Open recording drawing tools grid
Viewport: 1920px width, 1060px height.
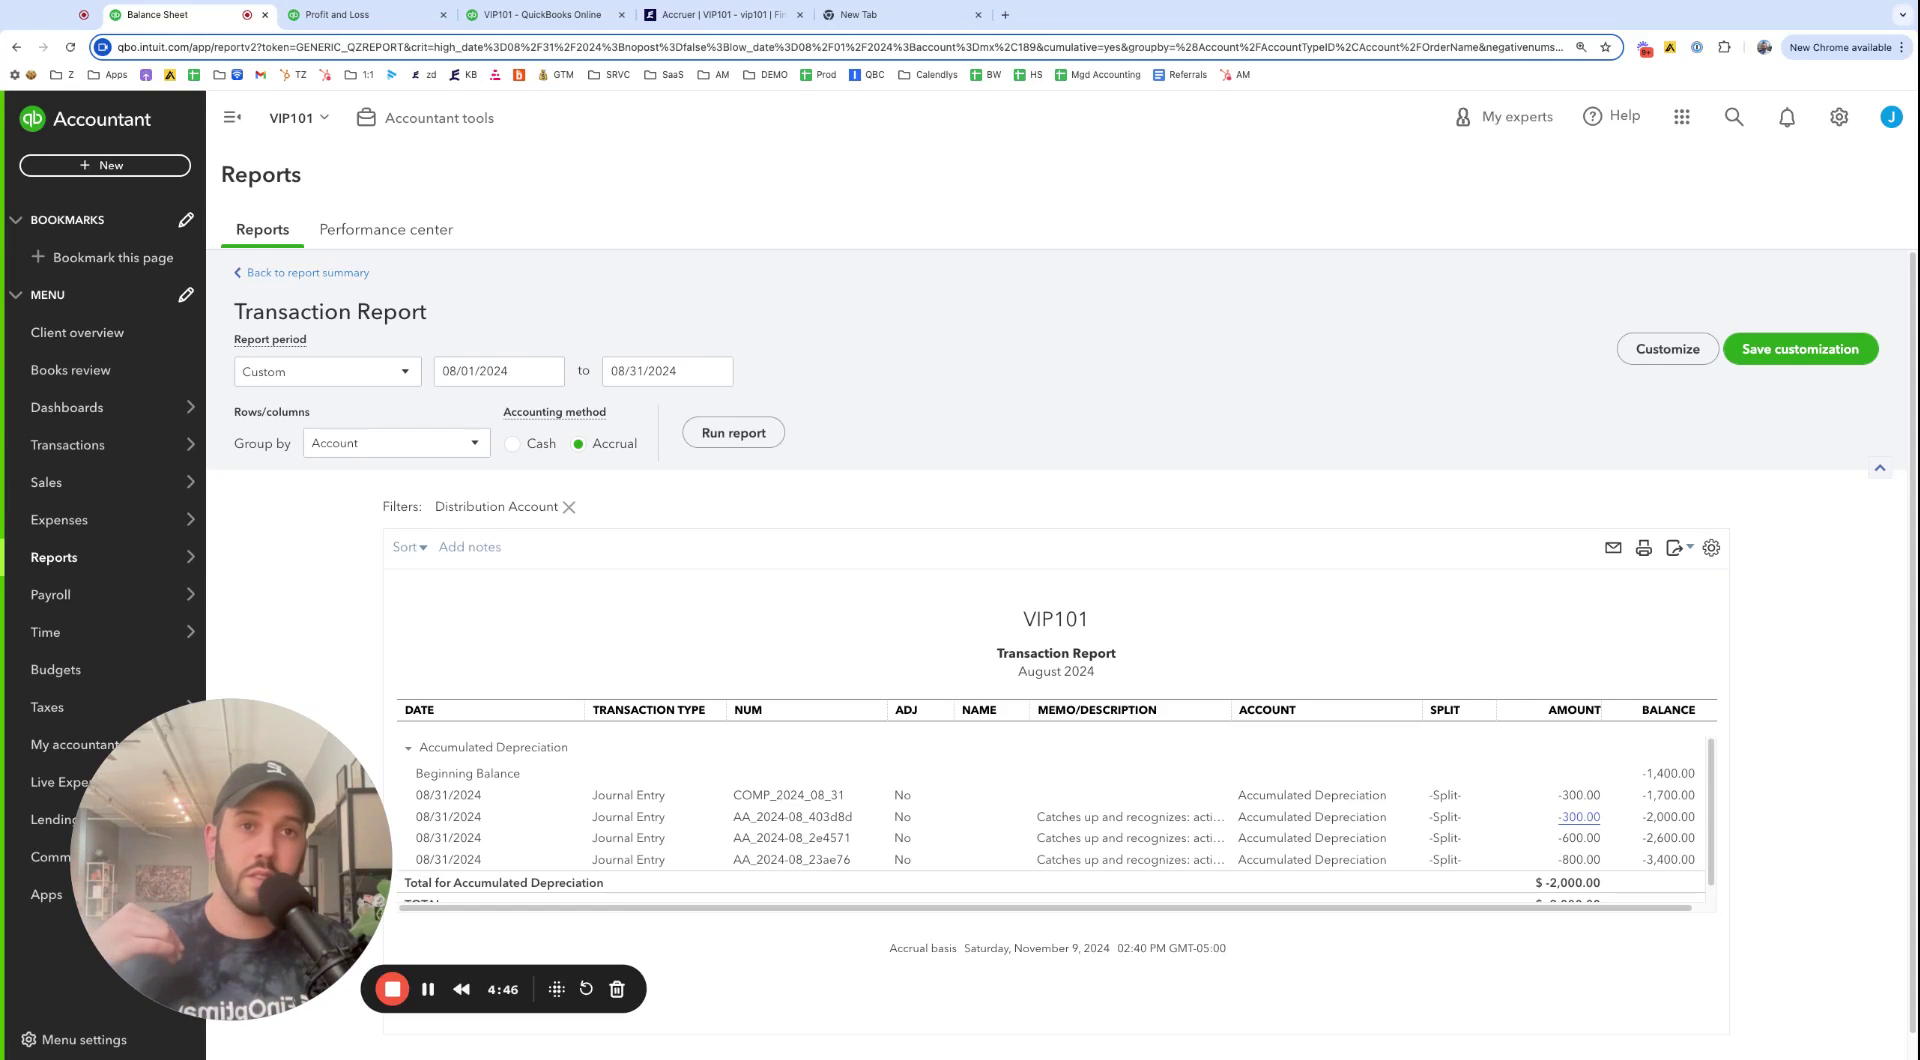[x=557, y=989]
